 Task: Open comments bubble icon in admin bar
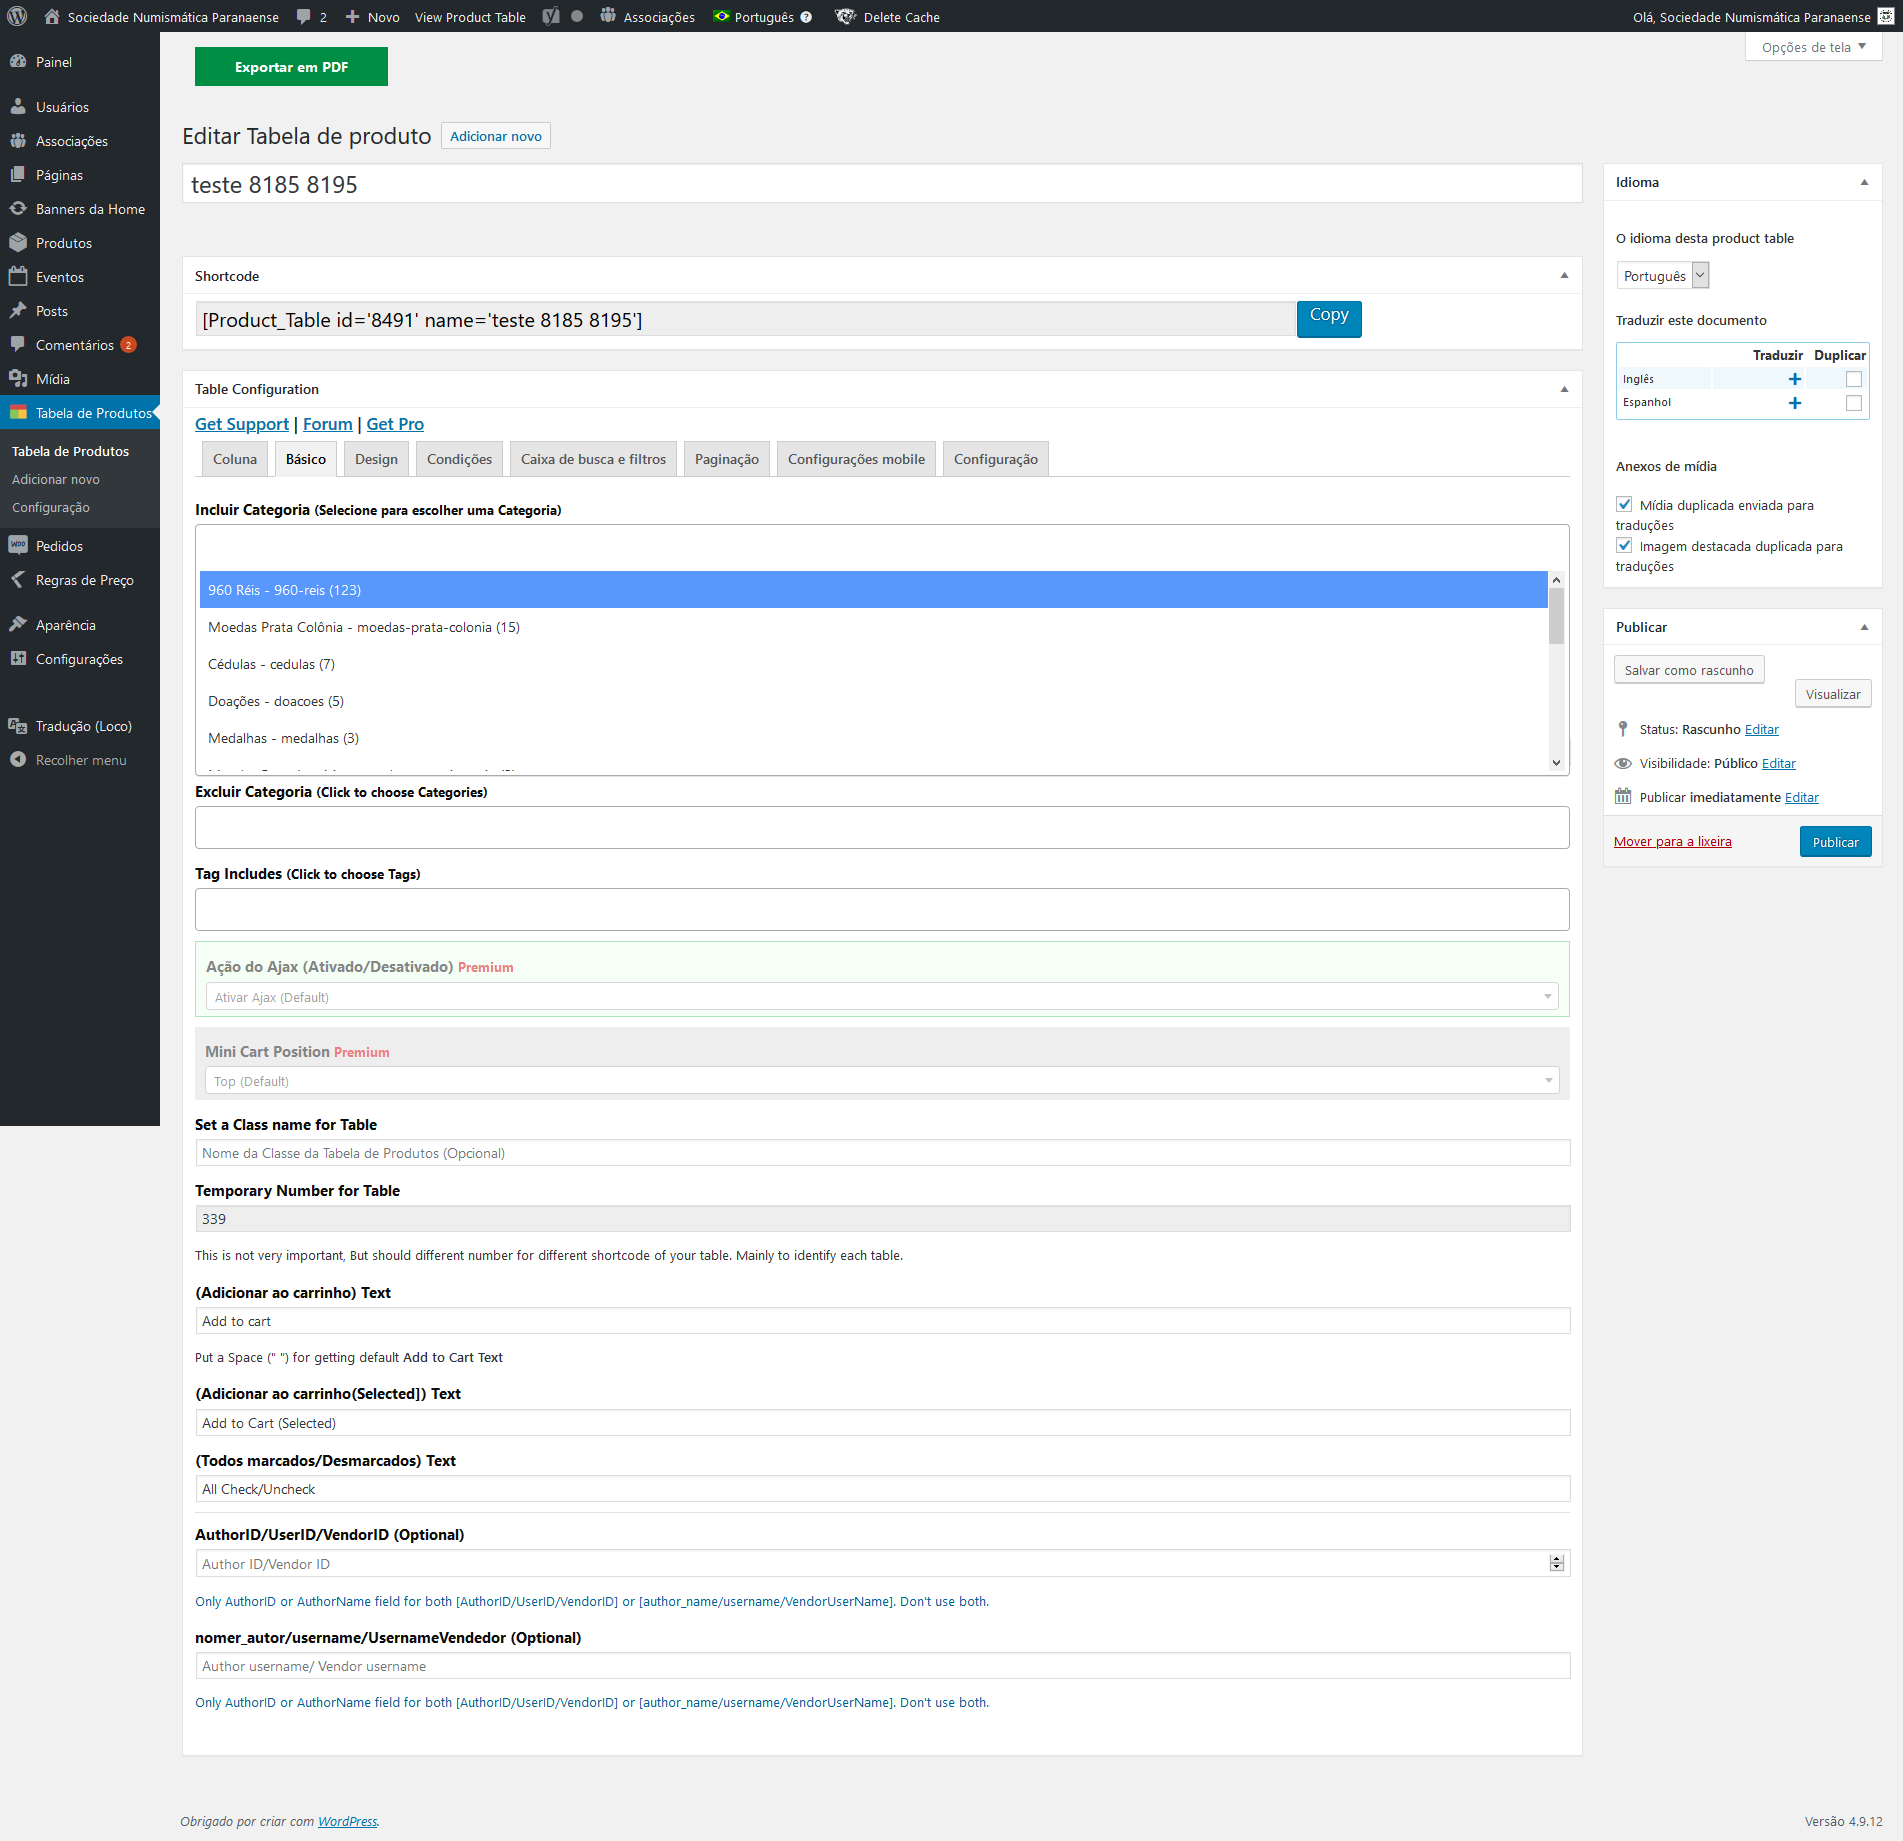click(304, 16)
